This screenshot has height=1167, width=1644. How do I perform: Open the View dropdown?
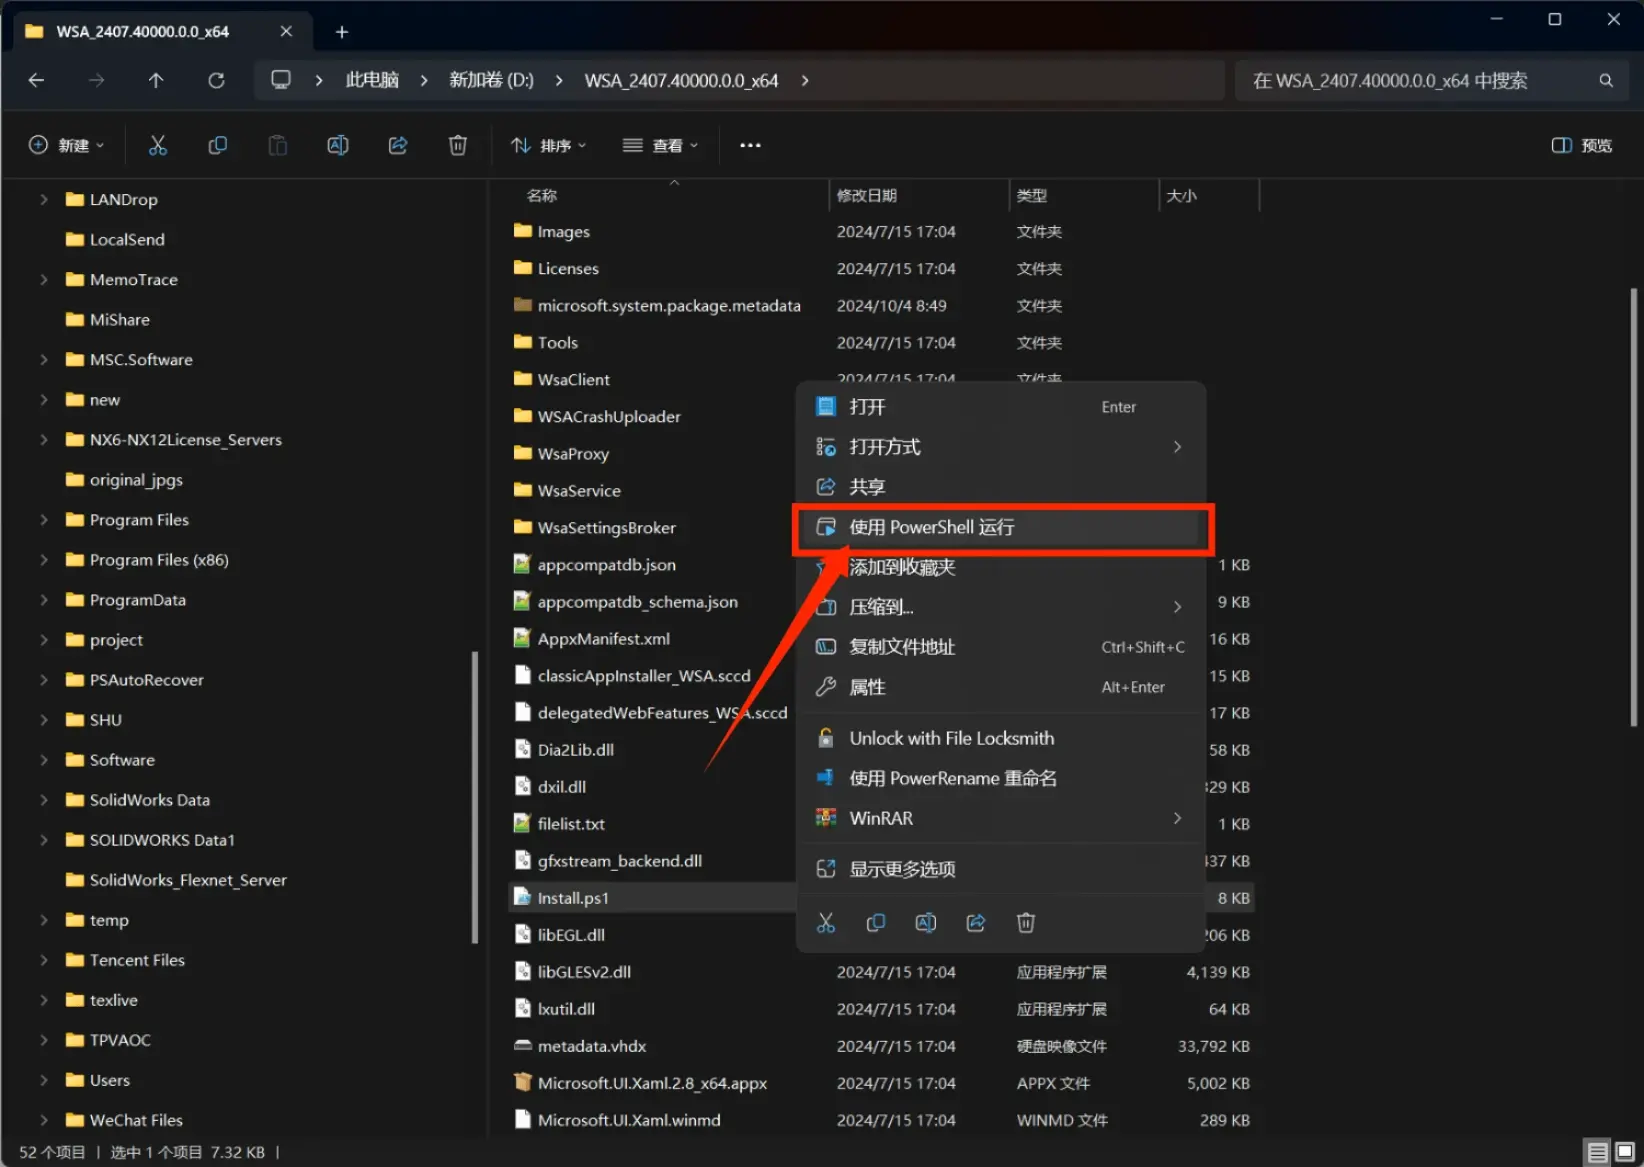click(660, 145)
